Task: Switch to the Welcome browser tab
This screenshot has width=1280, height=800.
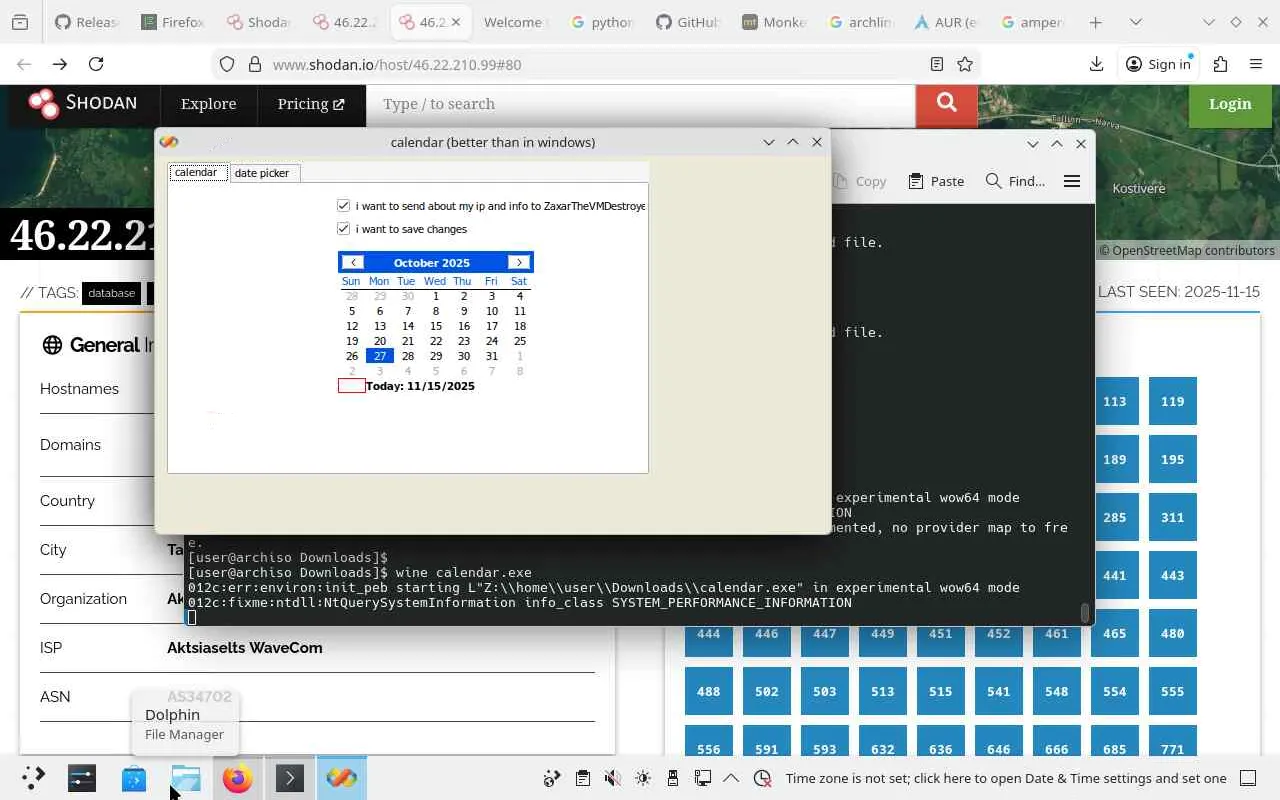Action: (516, 22)
